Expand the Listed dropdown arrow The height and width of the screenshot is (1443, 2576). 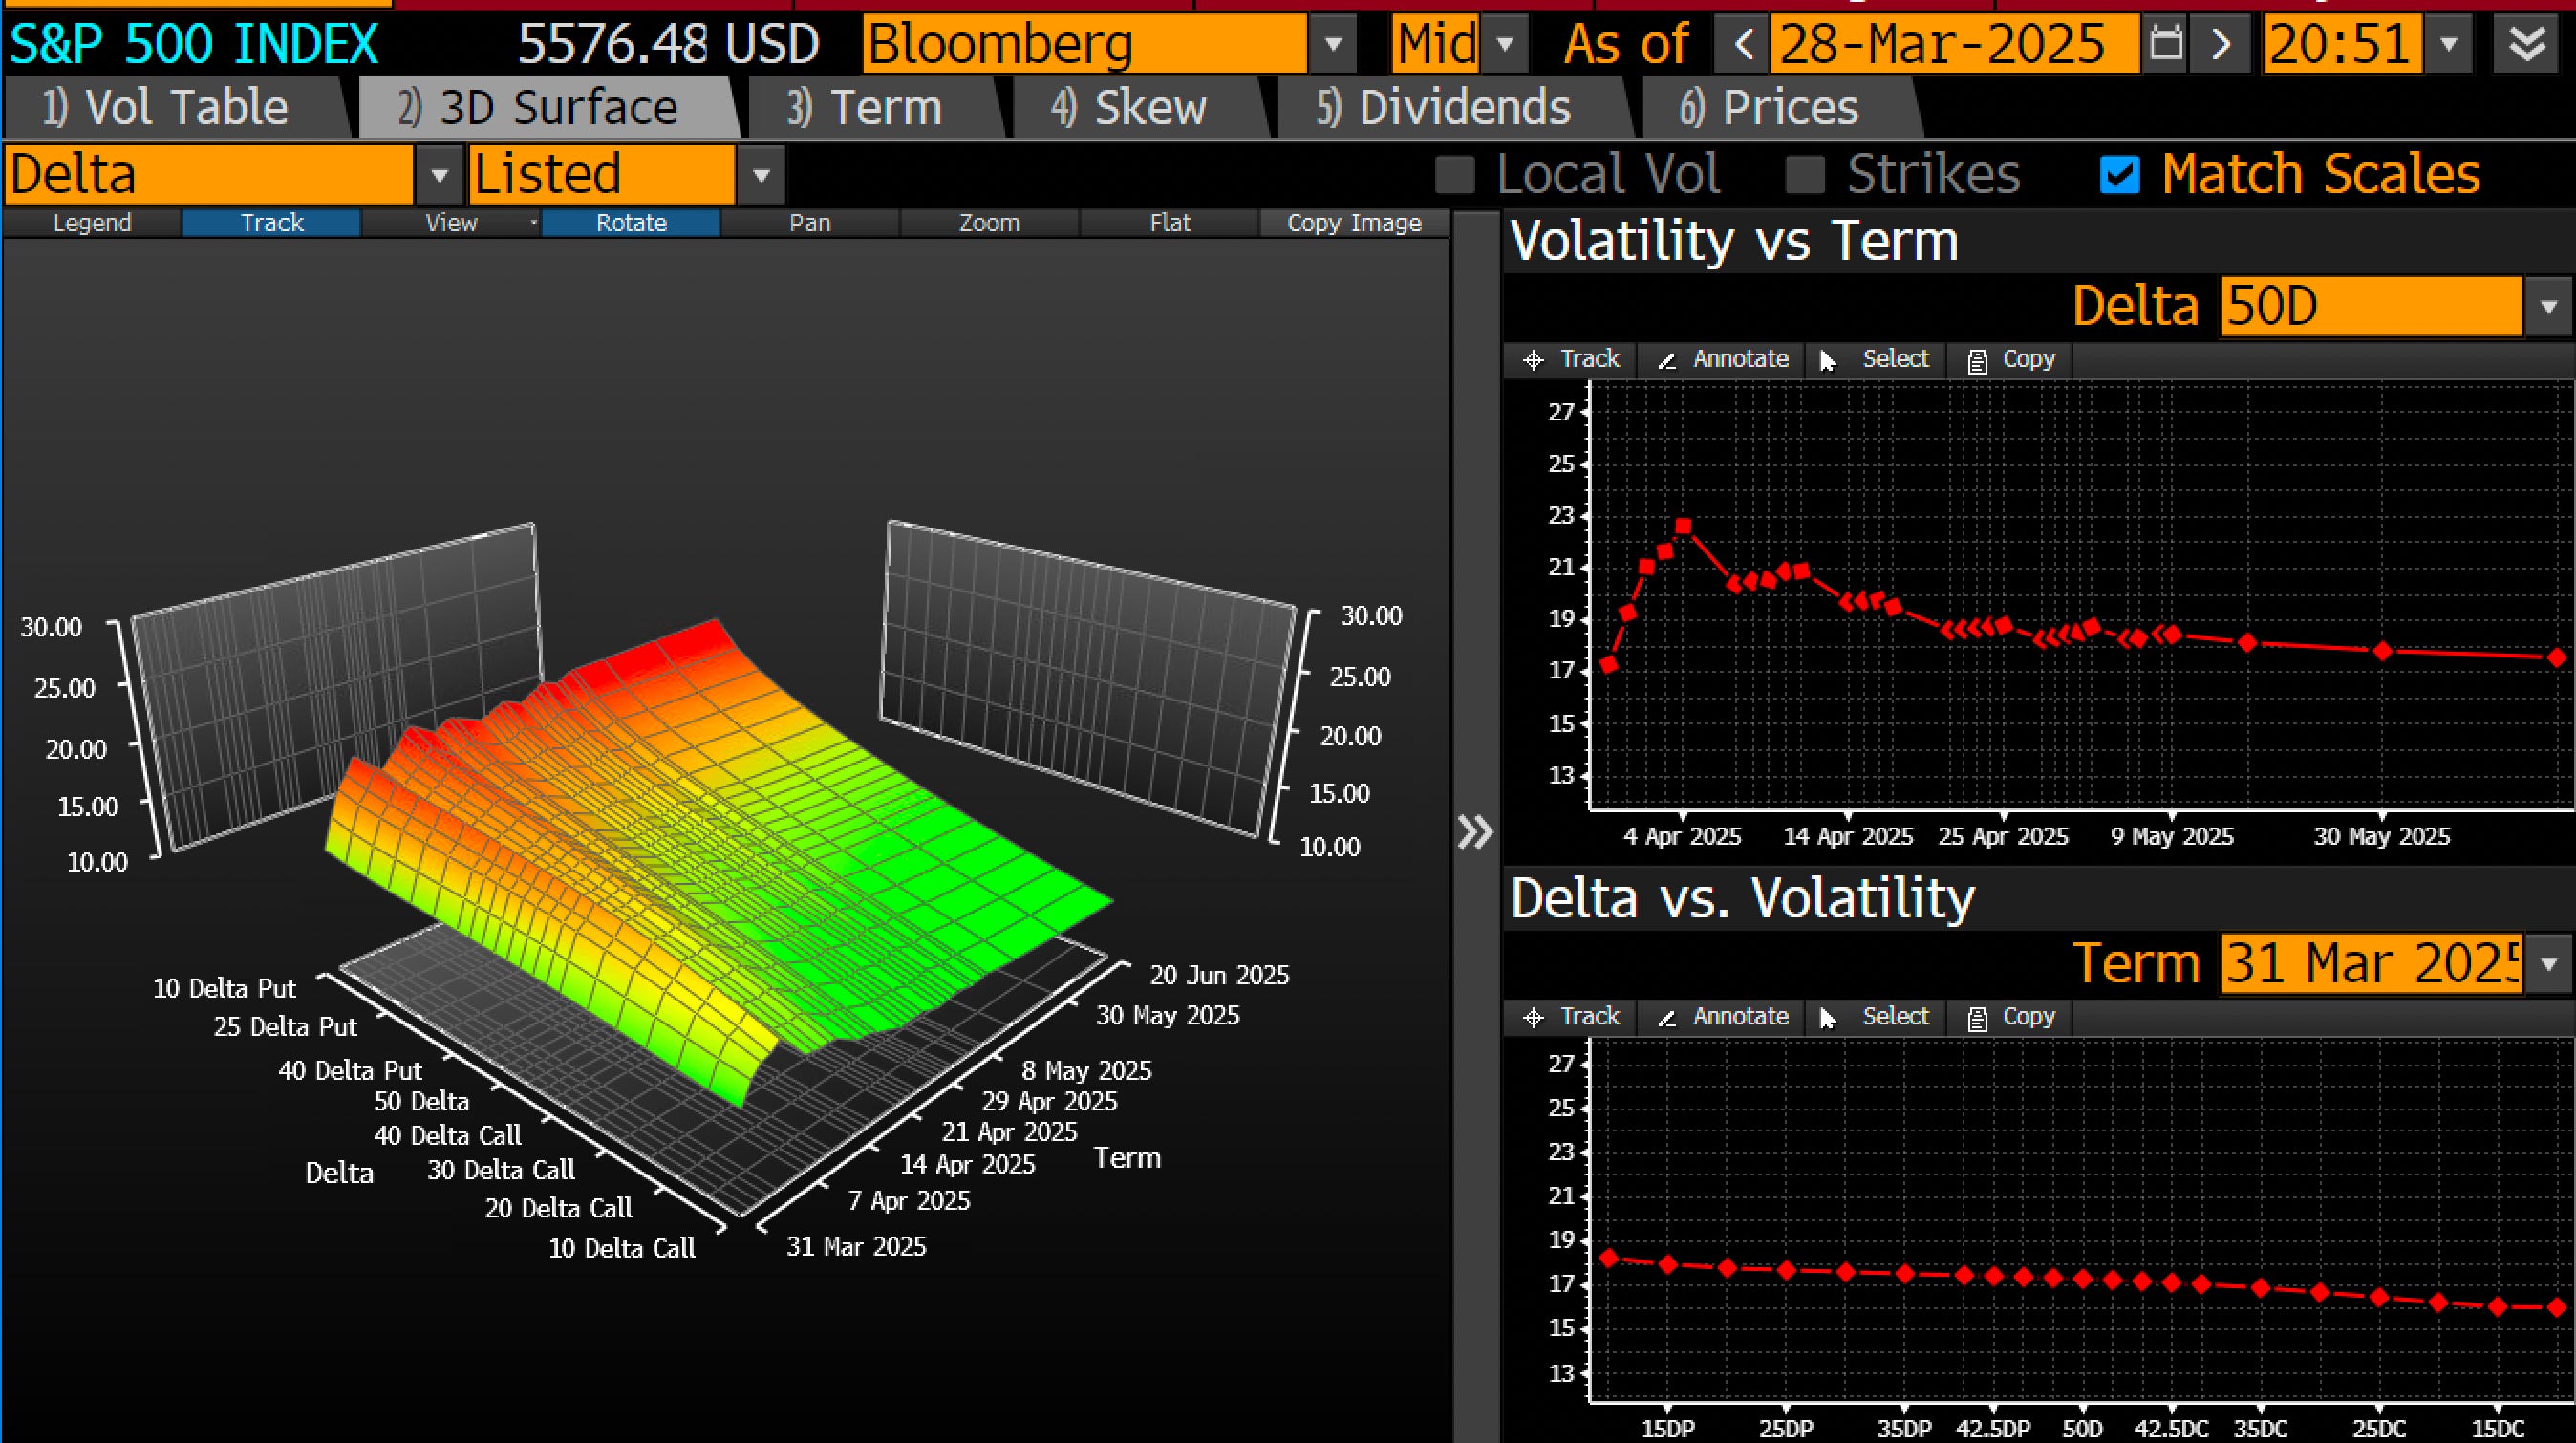point(761,175)
